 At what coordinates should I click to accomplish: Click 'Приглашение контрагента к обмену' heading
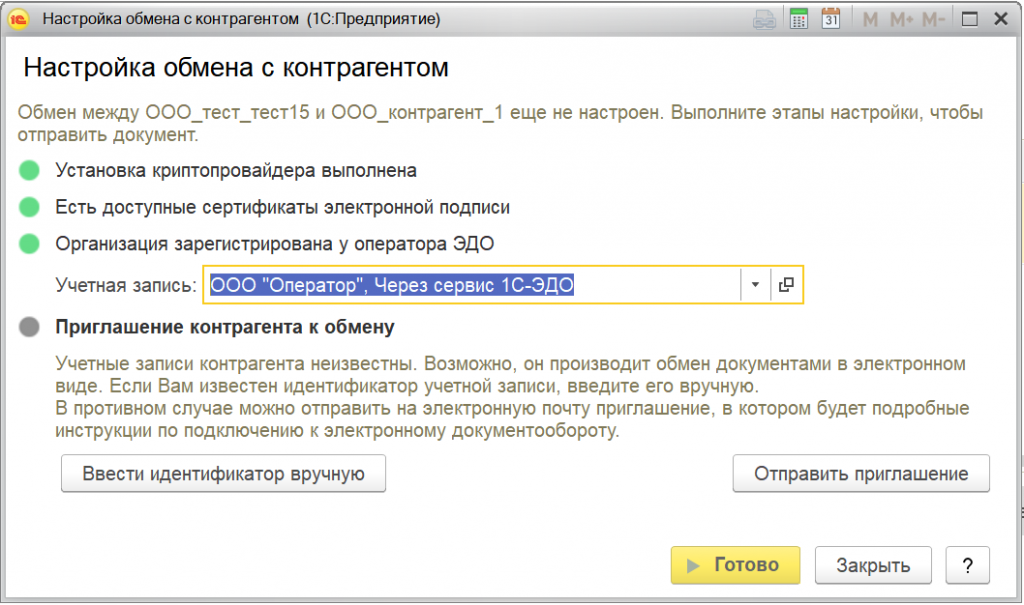(x=225, y=327)
